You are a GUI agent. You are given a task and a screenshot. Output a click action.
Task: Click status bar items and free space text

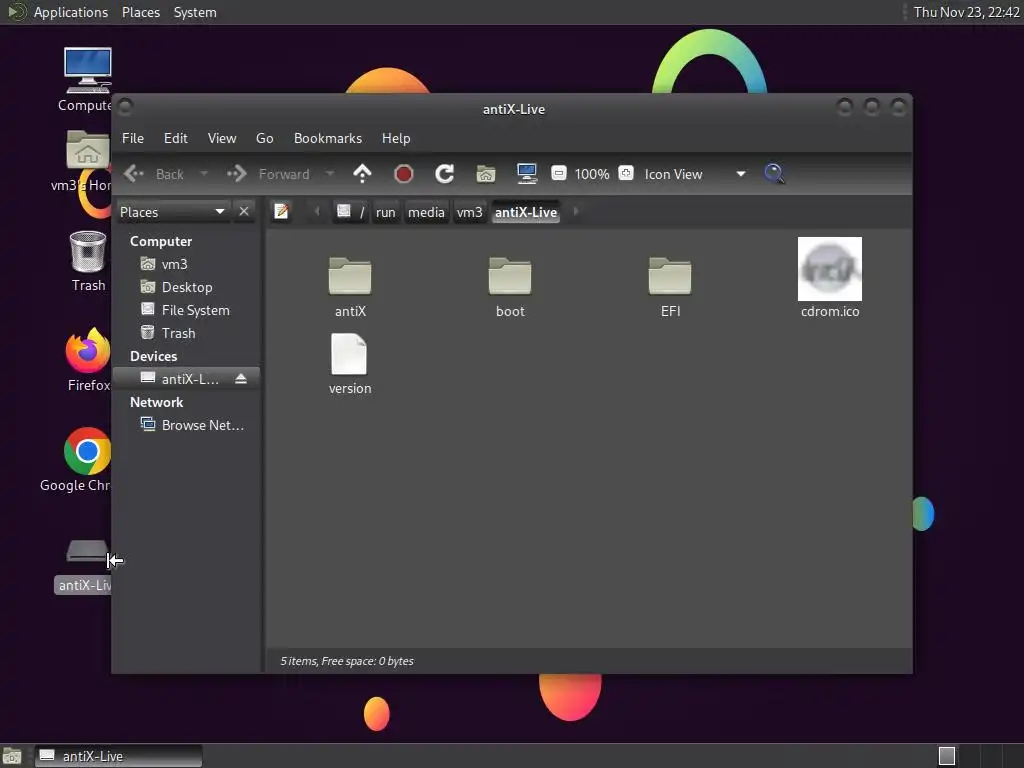click(347, 661)
